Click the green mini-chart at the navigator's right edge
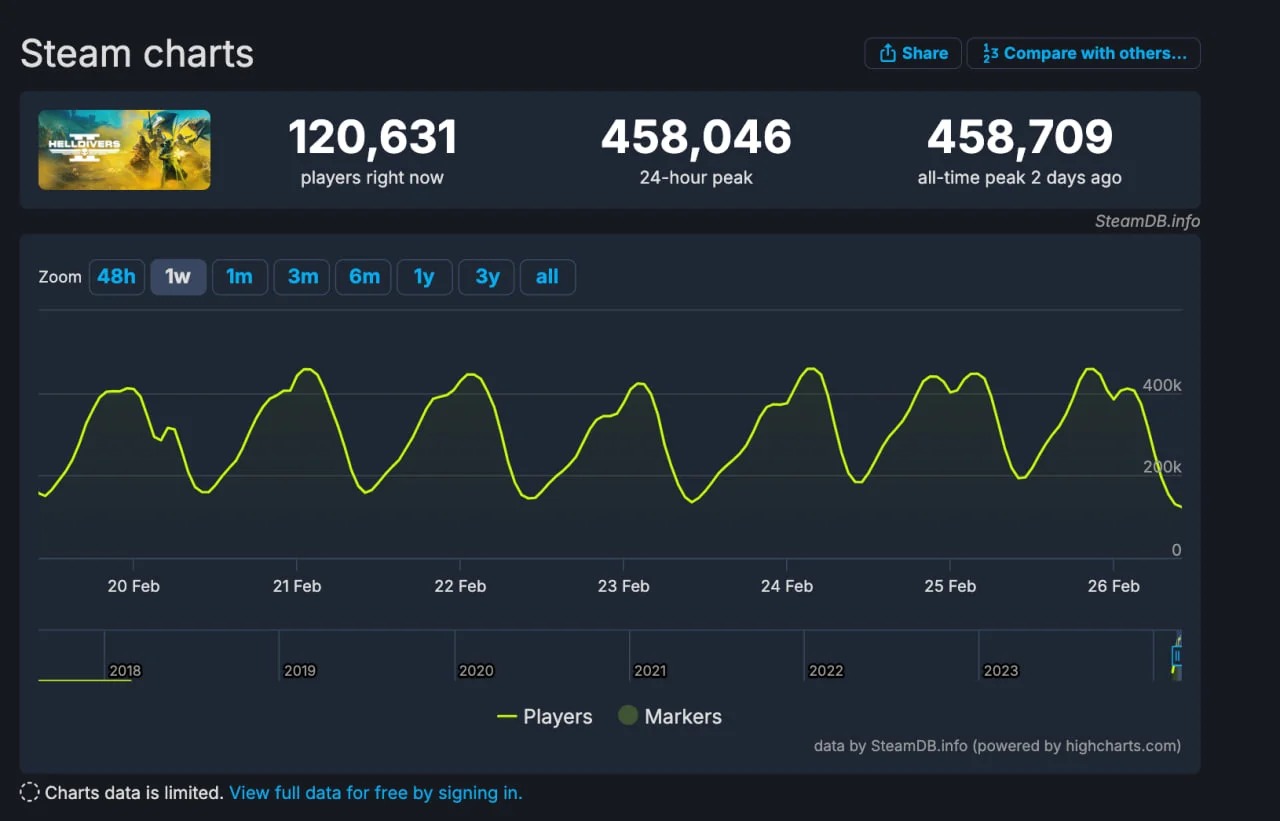 [1176, 660]
